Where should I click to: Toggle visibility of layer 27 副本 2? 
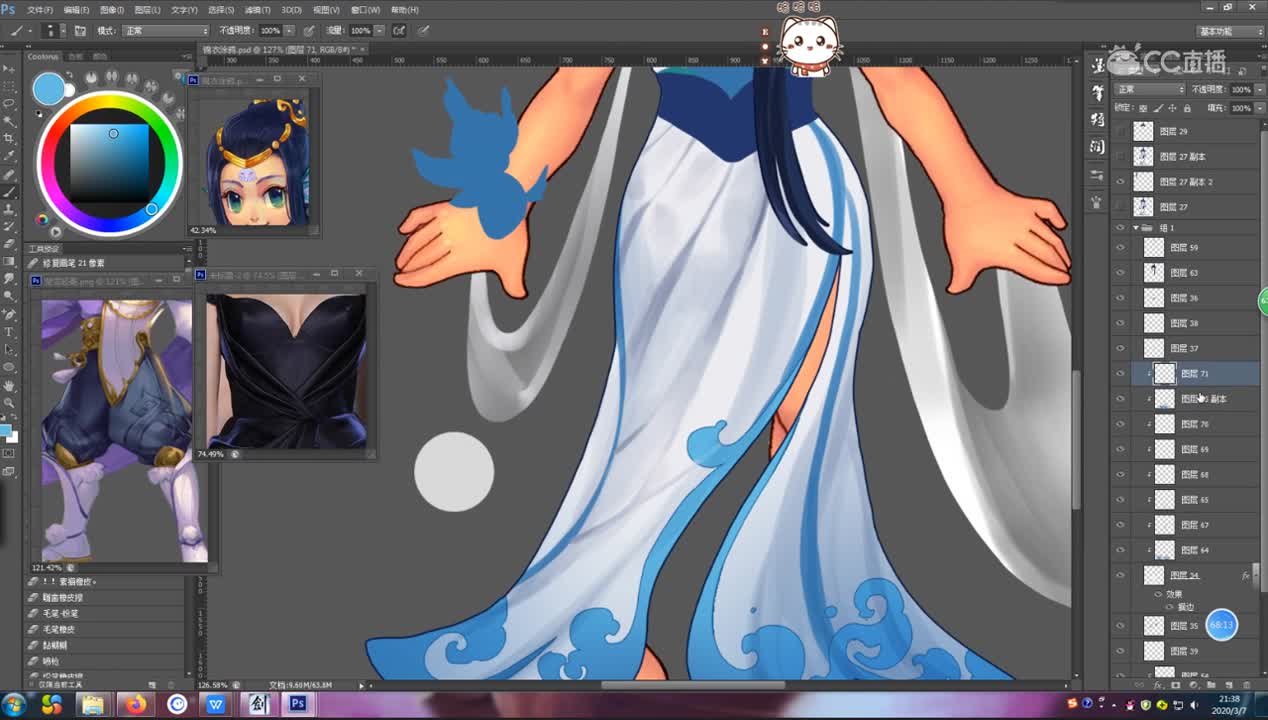[1120, 182]
